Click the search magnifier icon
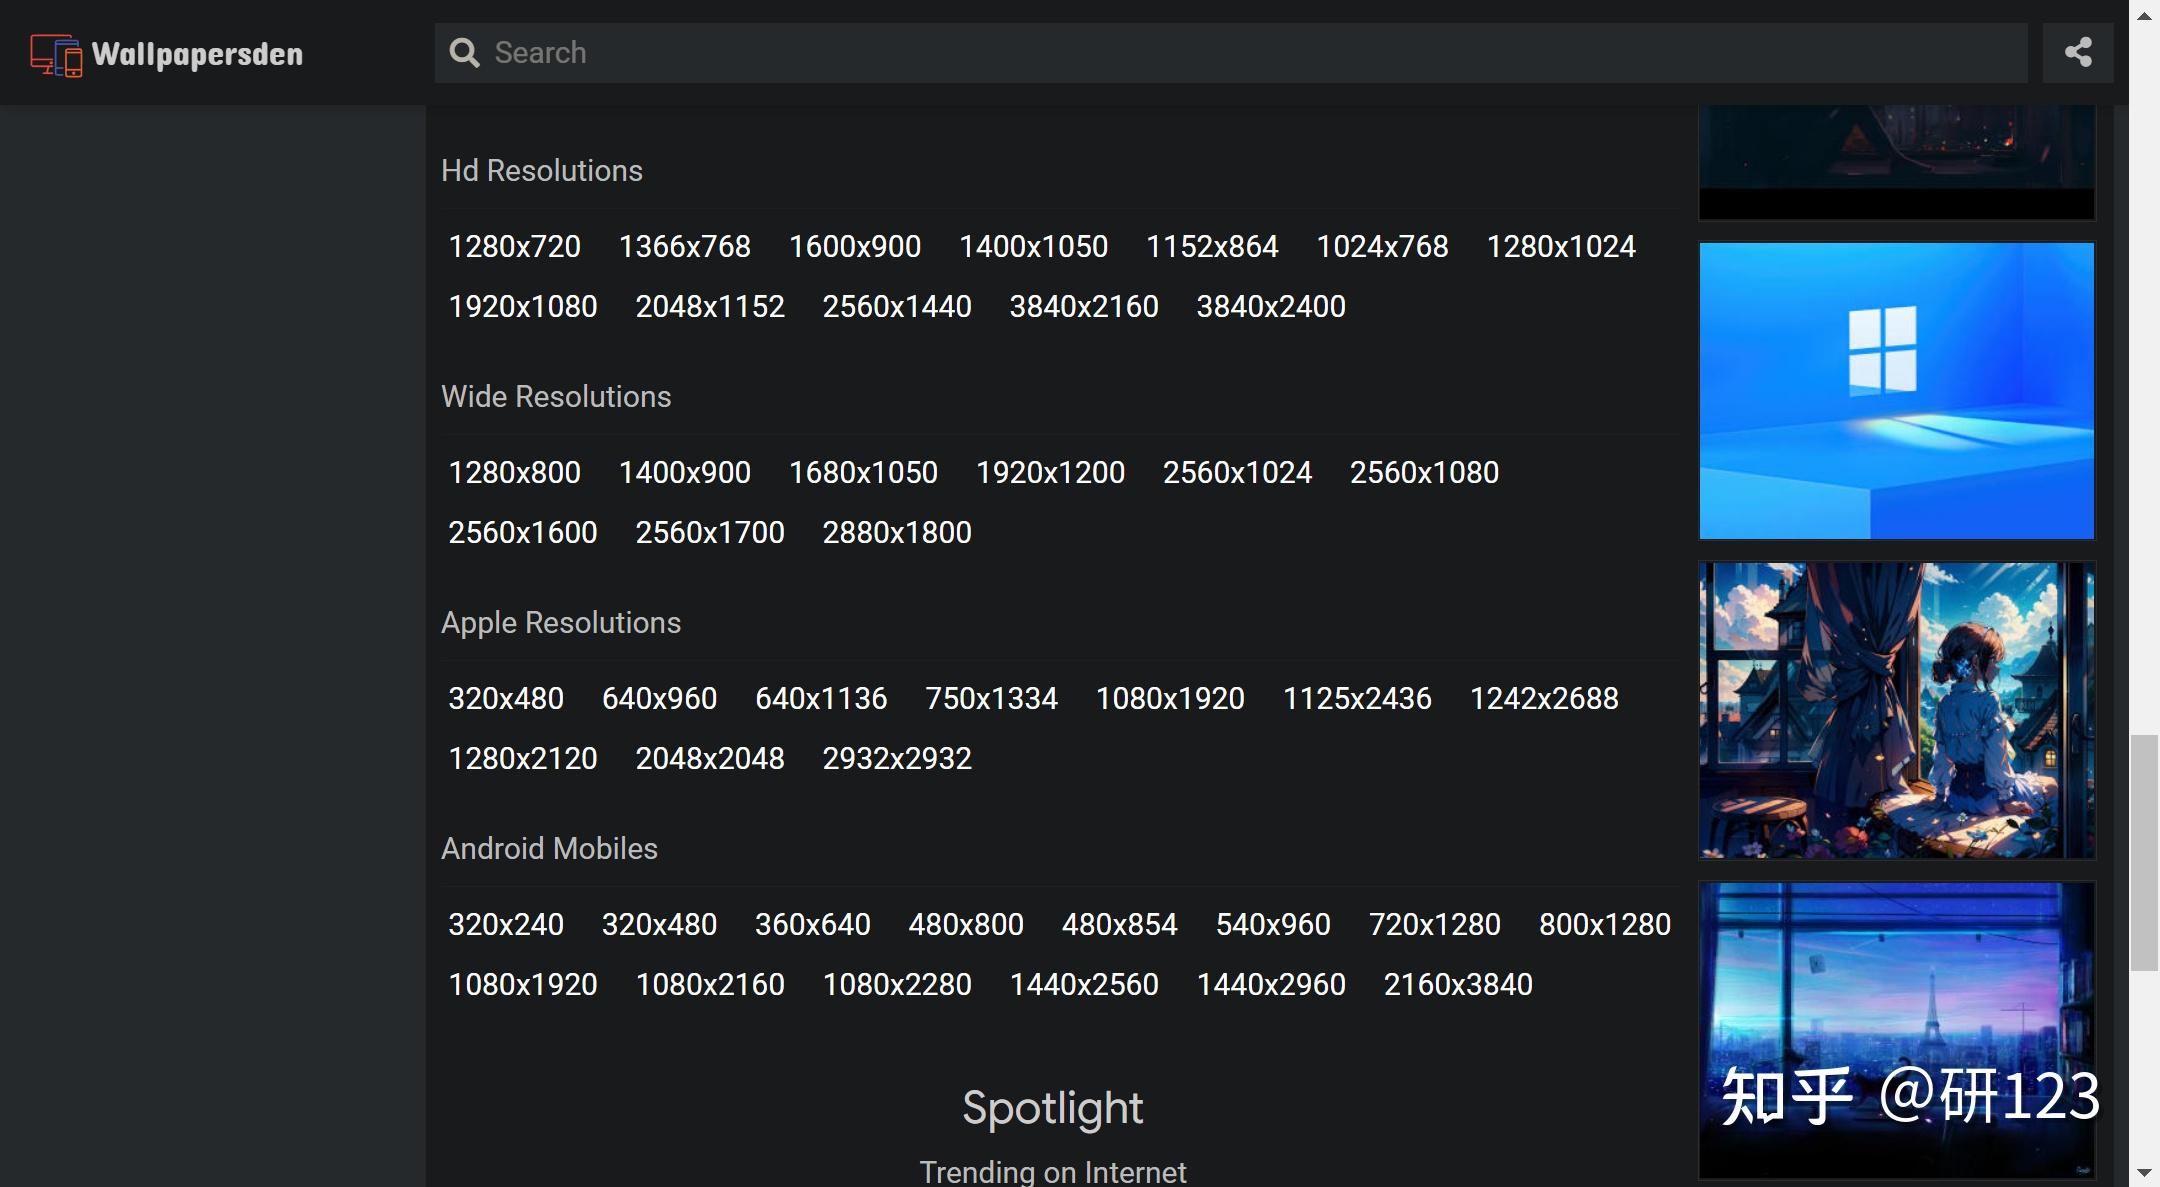The image size is (2160, 1187). (x=464, y=53)
